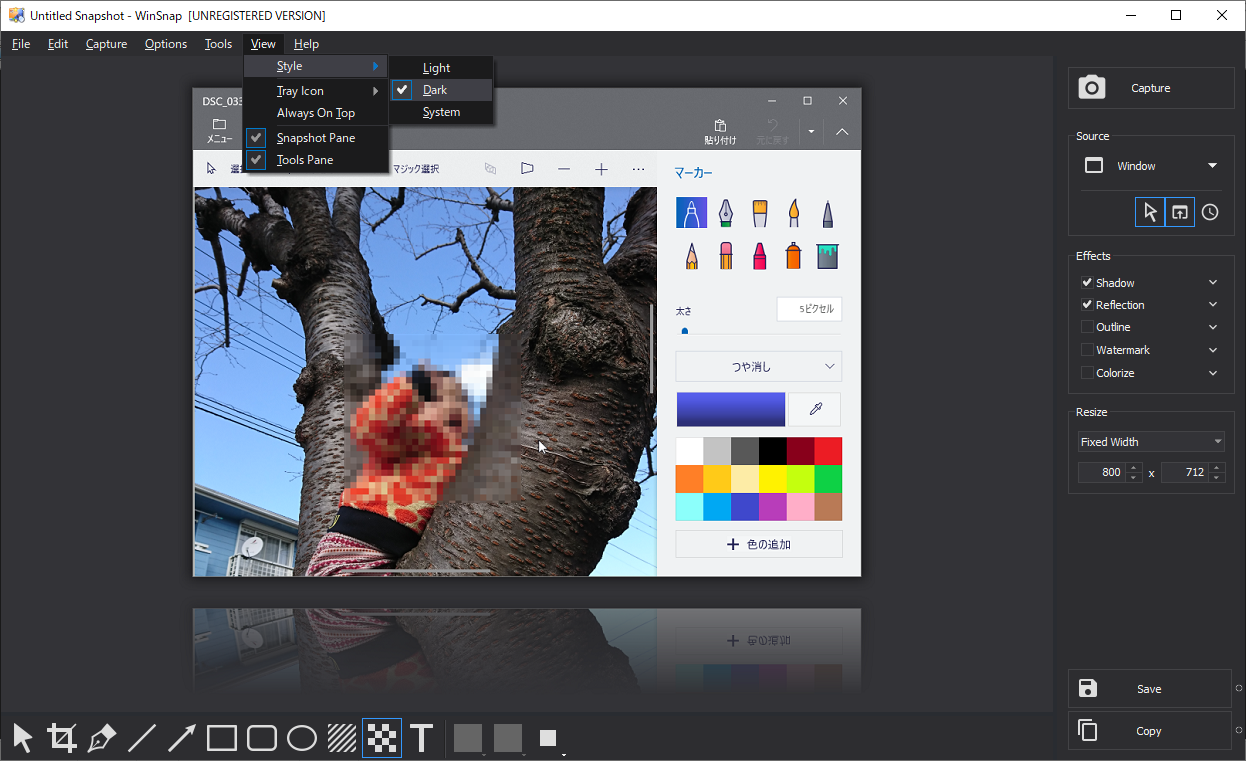Open the File menu
The width and height of the screenshot is (1246, 761).
tap(21, 44)
